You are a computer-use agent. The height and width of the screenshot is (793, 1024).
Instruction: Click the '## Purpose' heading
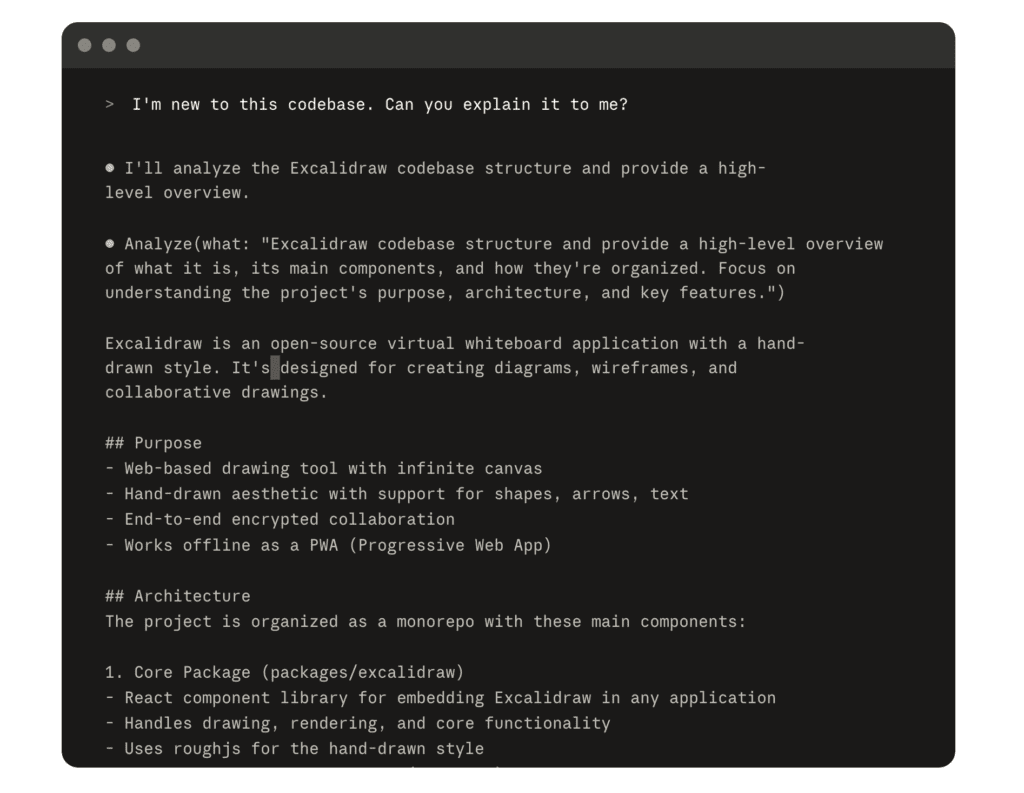point(153,443)
